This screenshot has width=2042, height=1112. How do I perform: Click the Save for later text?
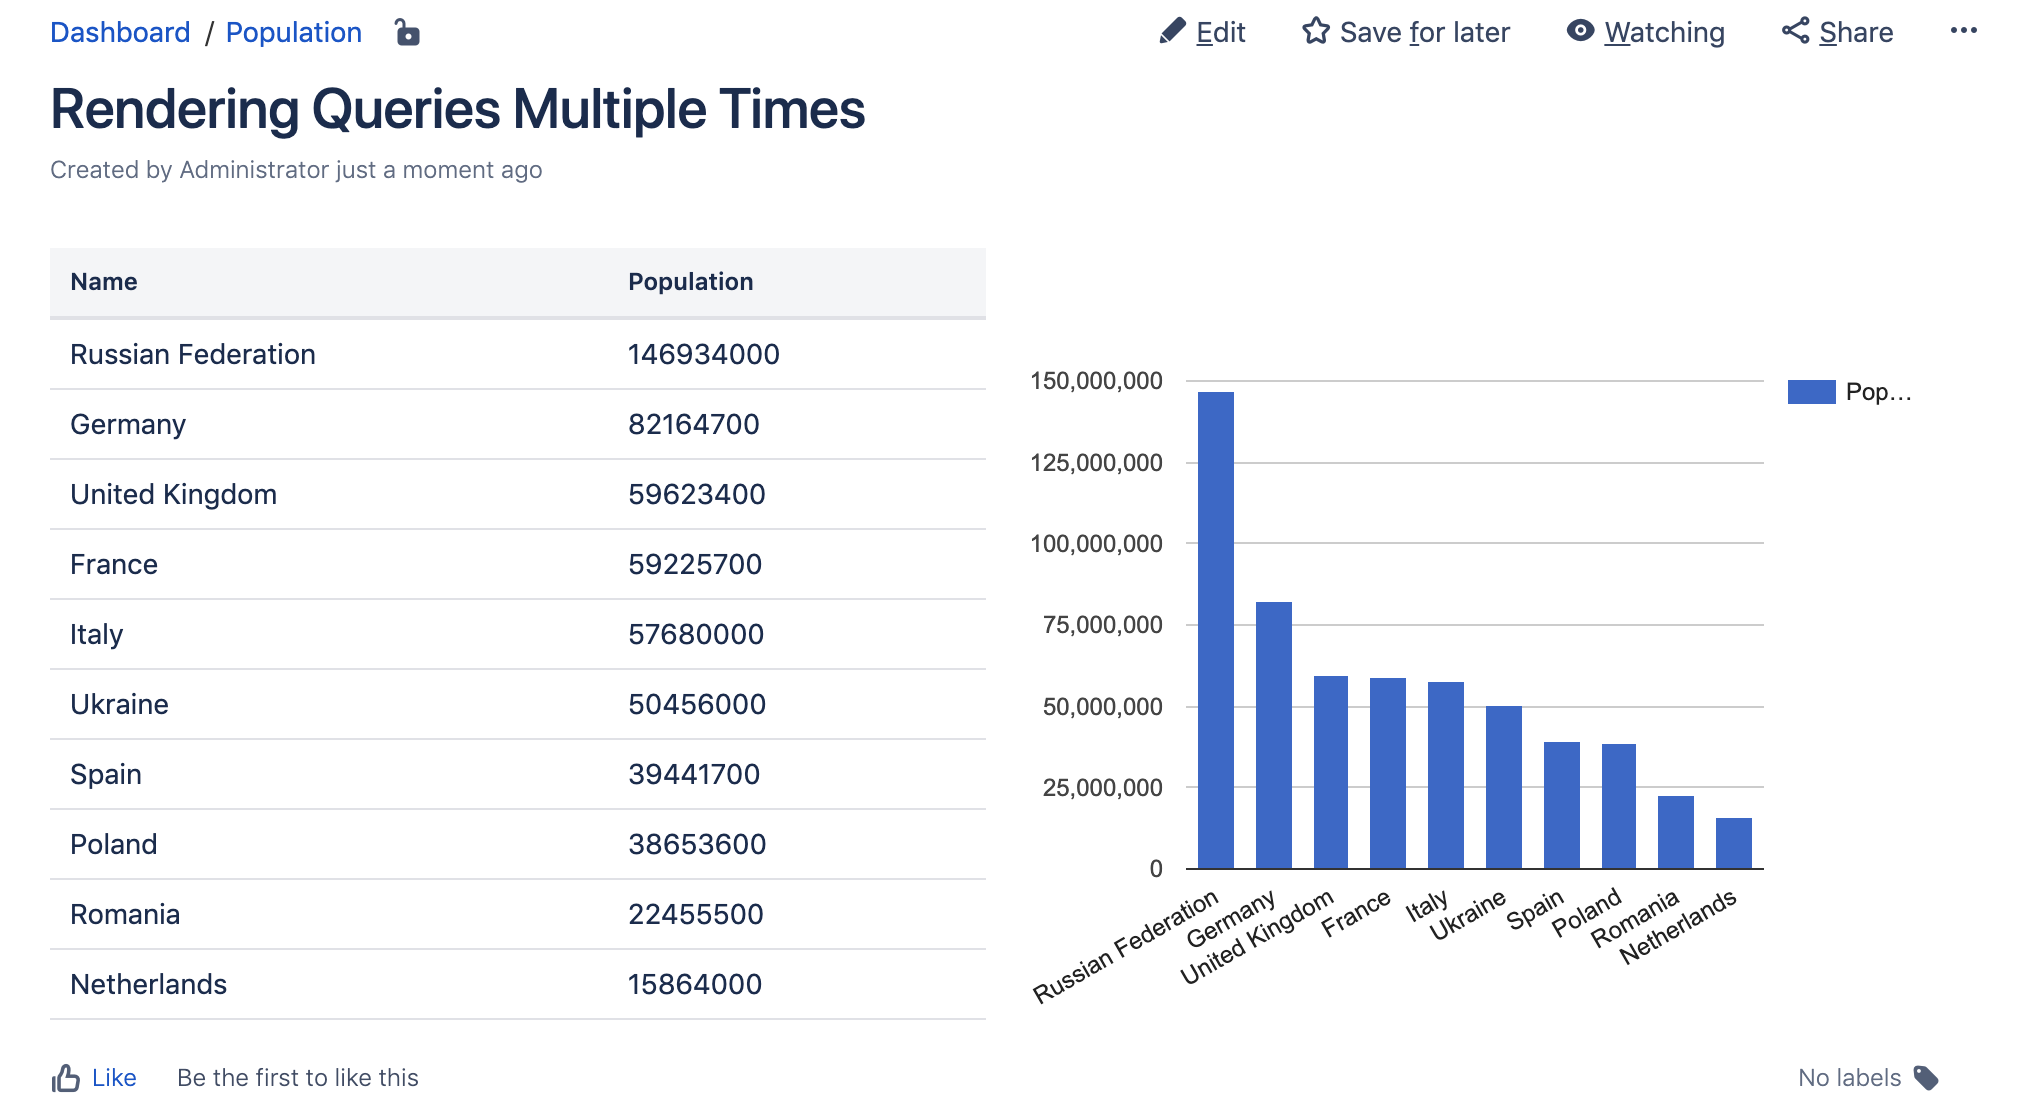(1425, 33)
